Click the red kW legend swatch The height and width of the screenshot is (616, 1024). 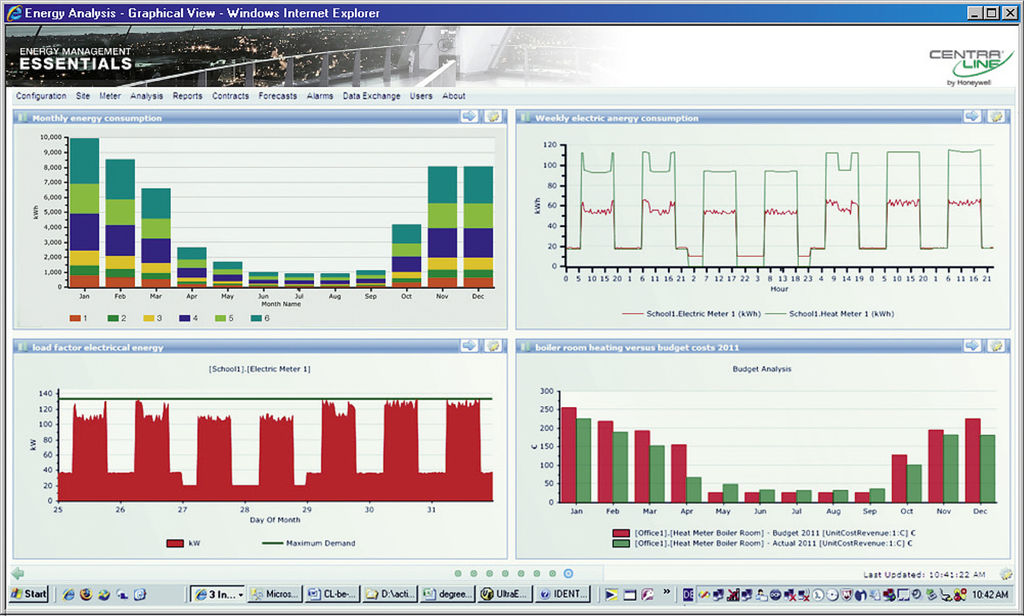(x=175, y=544)
